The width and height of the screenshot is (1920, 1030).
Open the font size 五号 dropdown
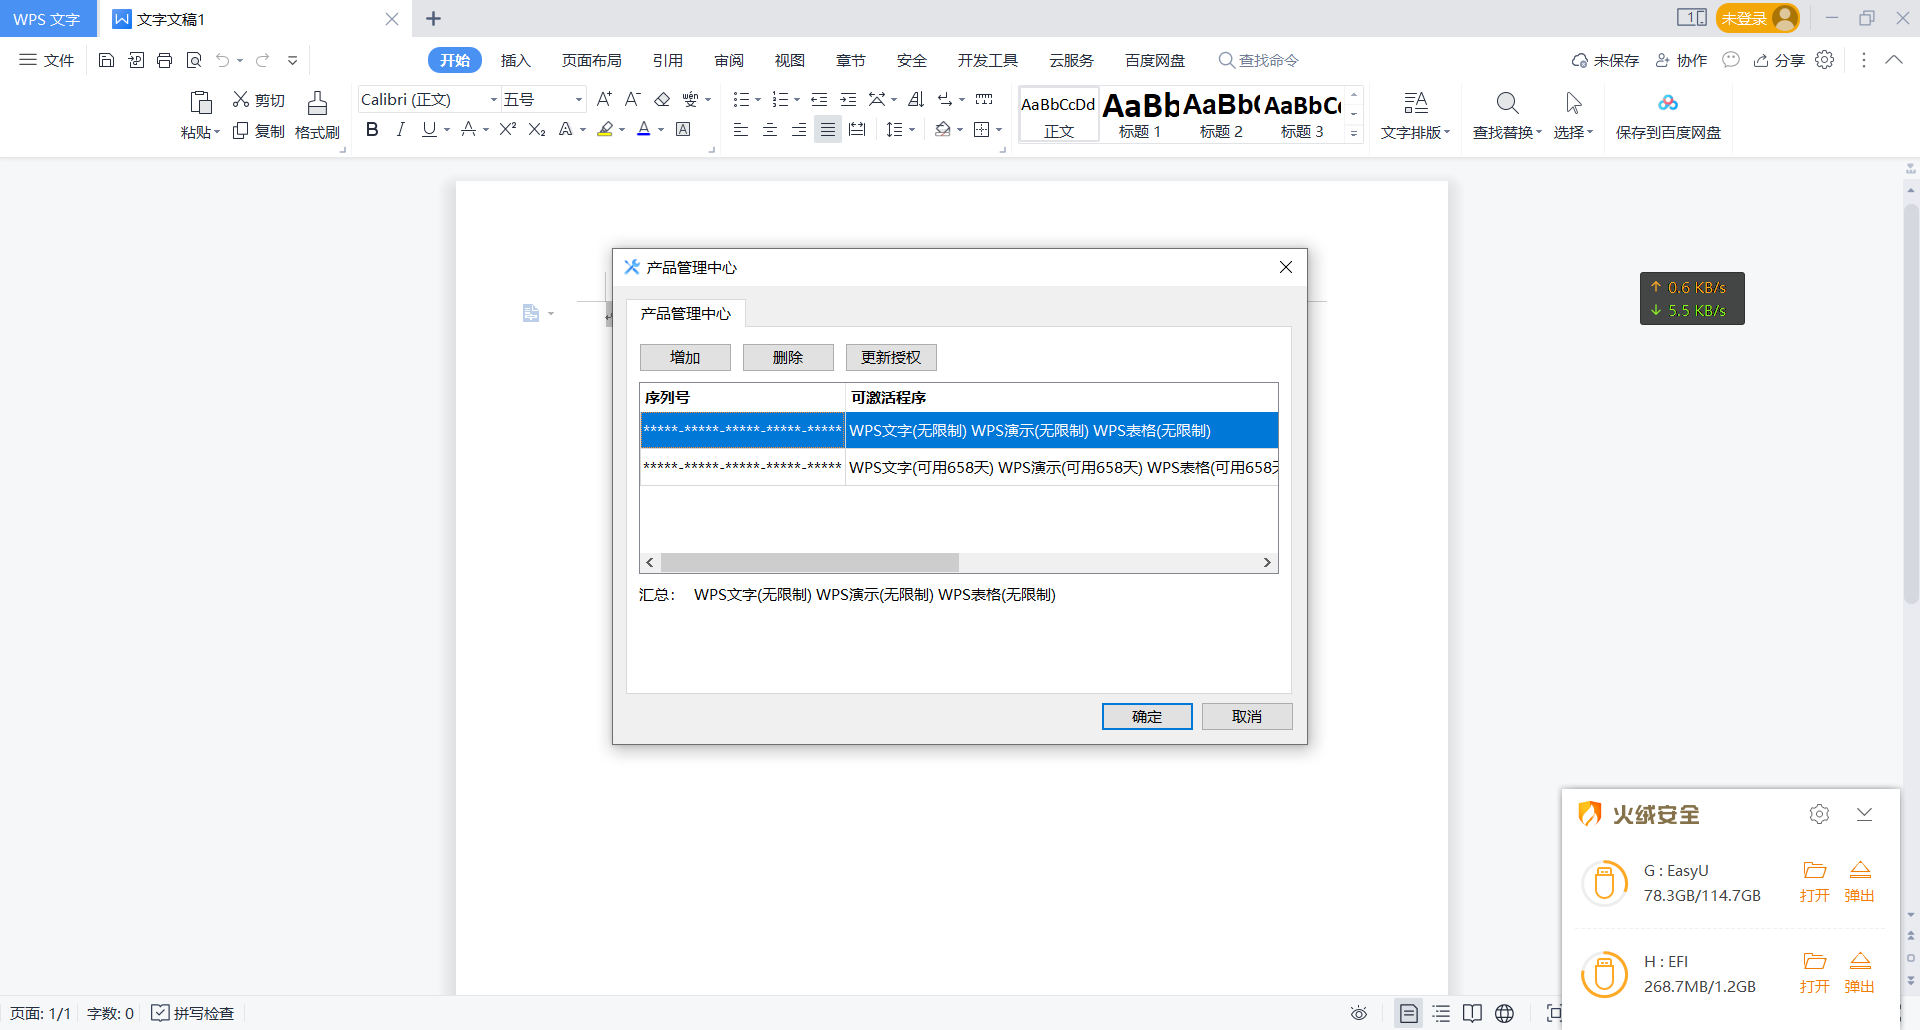pyautogui.click(x=578, y=100)
